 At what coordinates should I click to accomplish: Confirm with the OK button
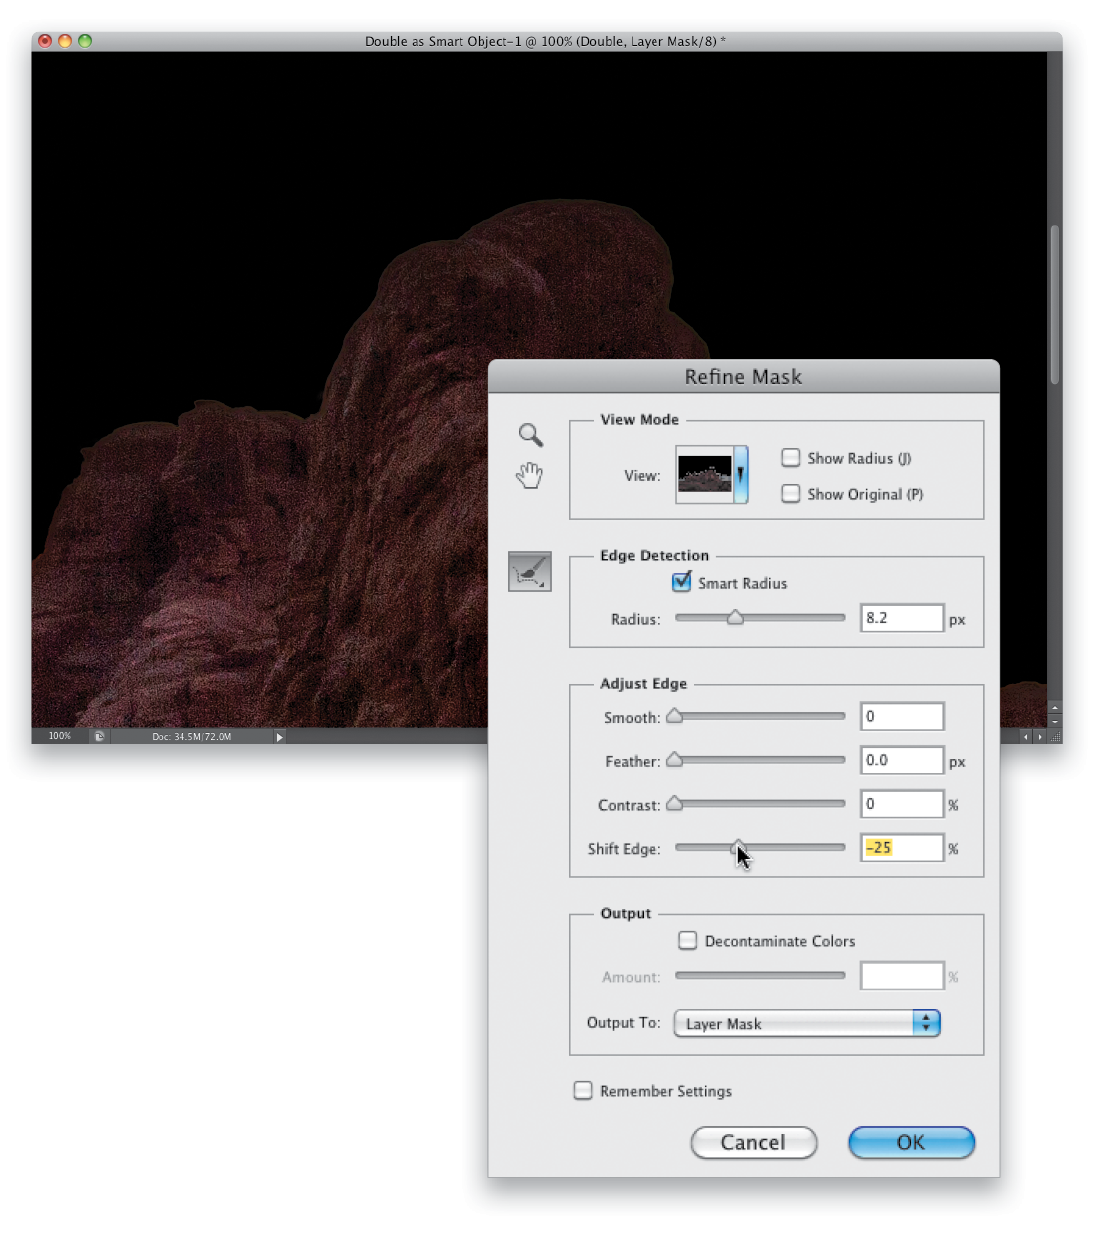tap(911, 1142)
